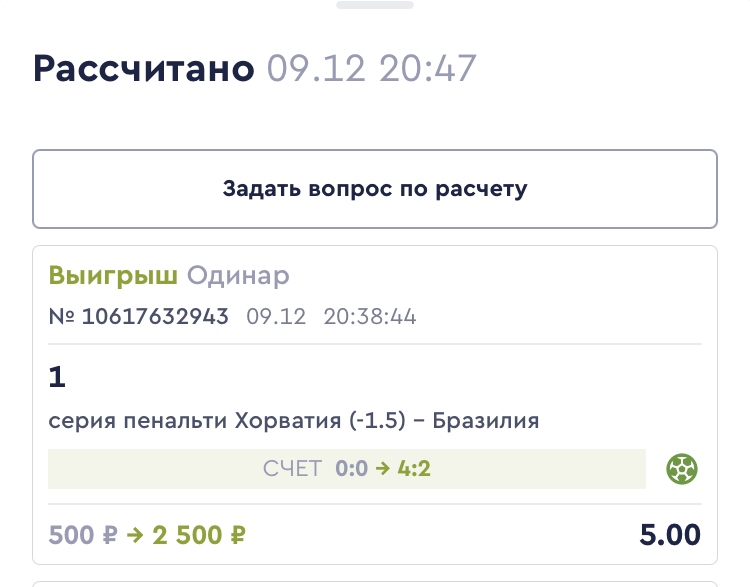The image size is (750, 587).
Task: Click the 5.00 odds value
Action: pos(670,535)
